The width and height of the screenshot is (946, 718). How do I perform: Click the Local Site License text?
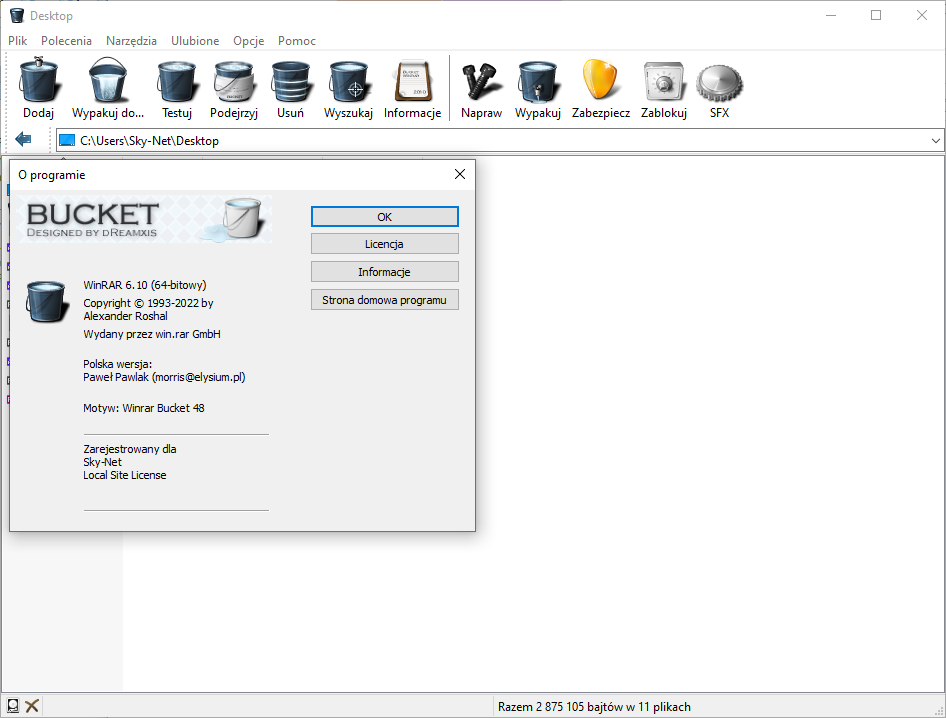(125, 475)
